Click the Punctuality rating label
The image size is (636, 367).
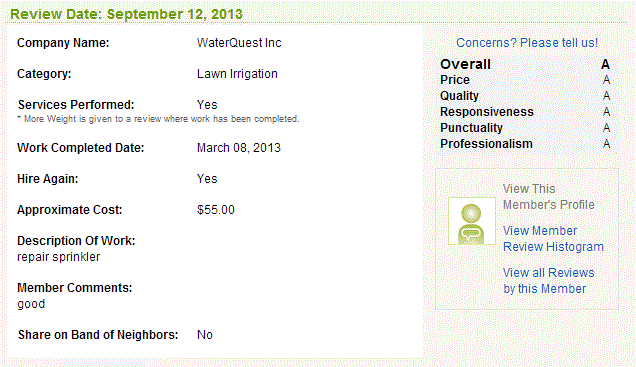(471, 128)
